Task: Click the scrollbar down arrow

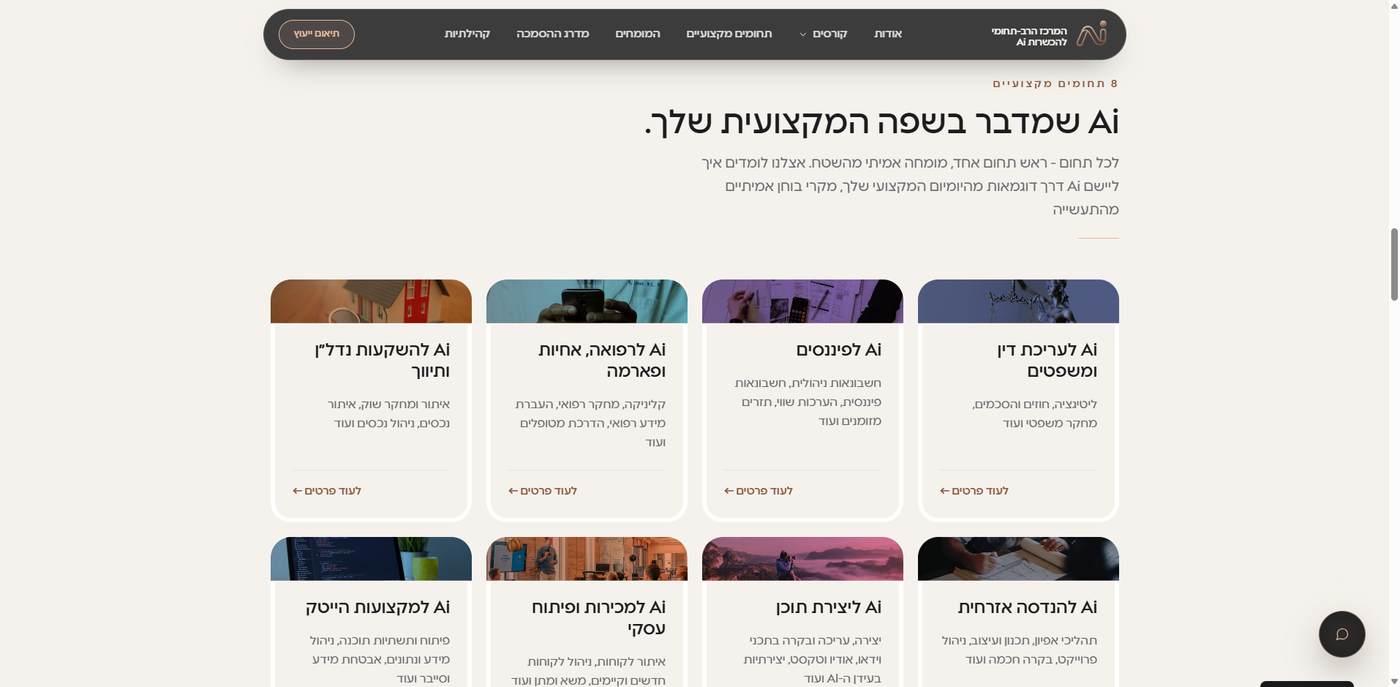Action: [x=1394, y=680]
